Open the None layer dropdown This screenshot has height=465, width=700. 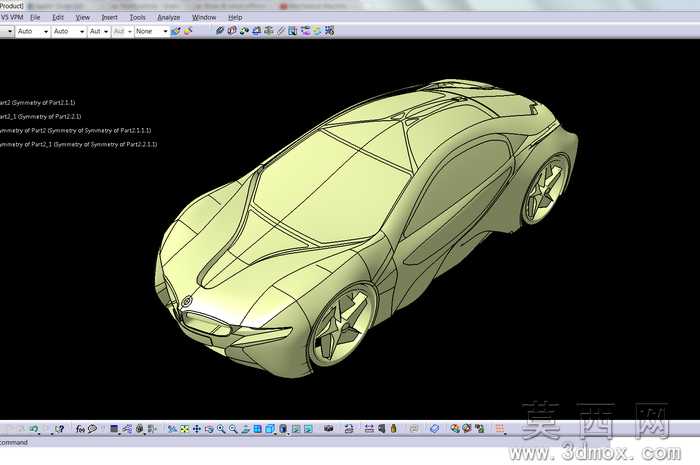pyautogui.click(x=152, y=31)
